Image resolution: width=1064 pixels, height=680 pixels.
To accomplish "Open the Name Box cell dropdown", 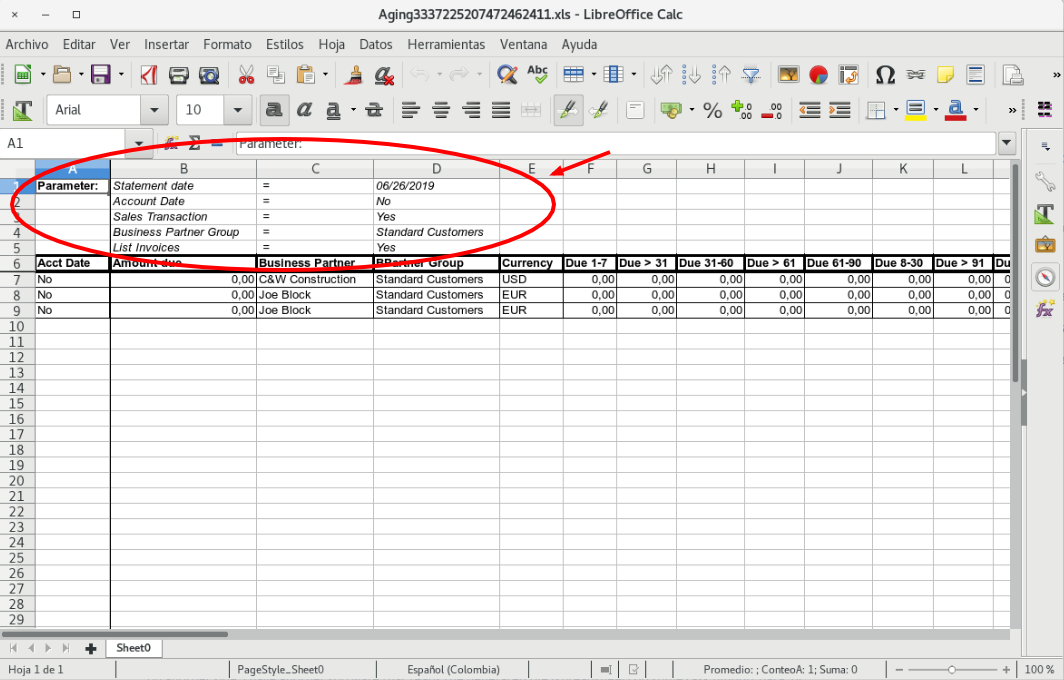I will pos(140,143).
